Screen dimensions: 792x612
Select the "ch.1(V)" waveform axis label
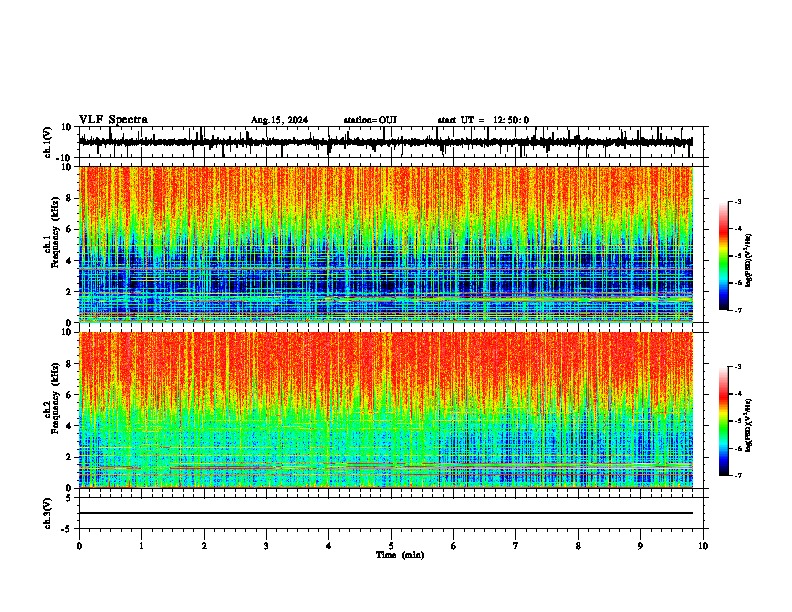click(x=48, y=142)
